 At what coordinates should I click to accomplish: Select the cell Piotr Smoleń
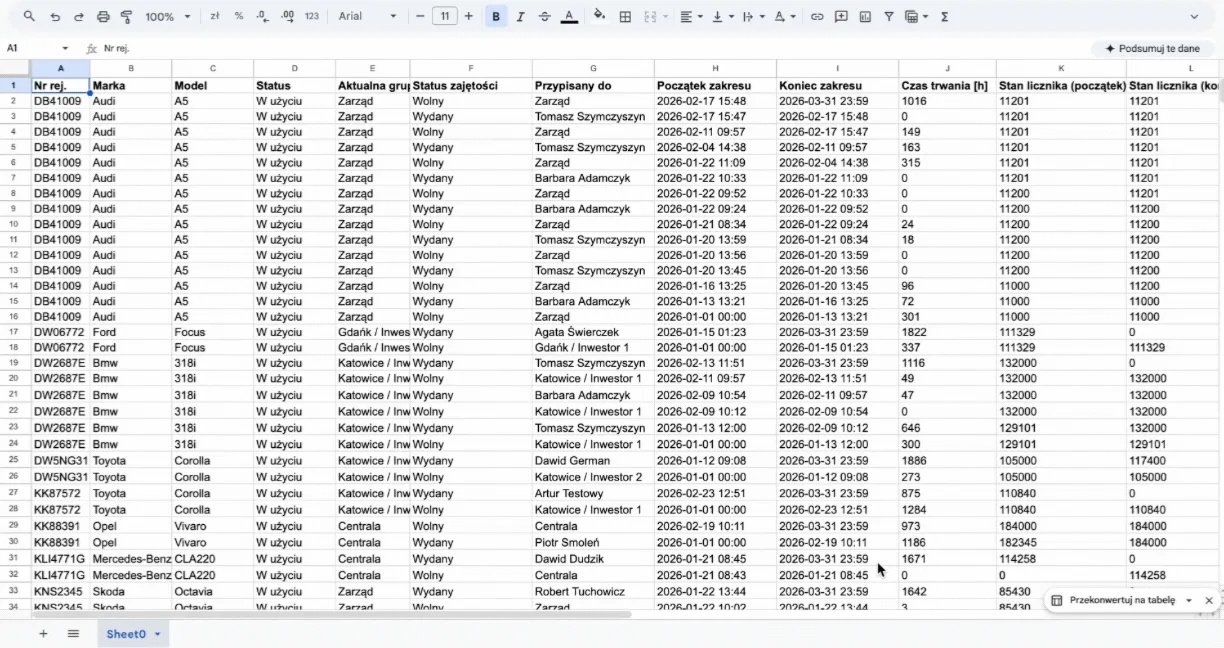593,542
